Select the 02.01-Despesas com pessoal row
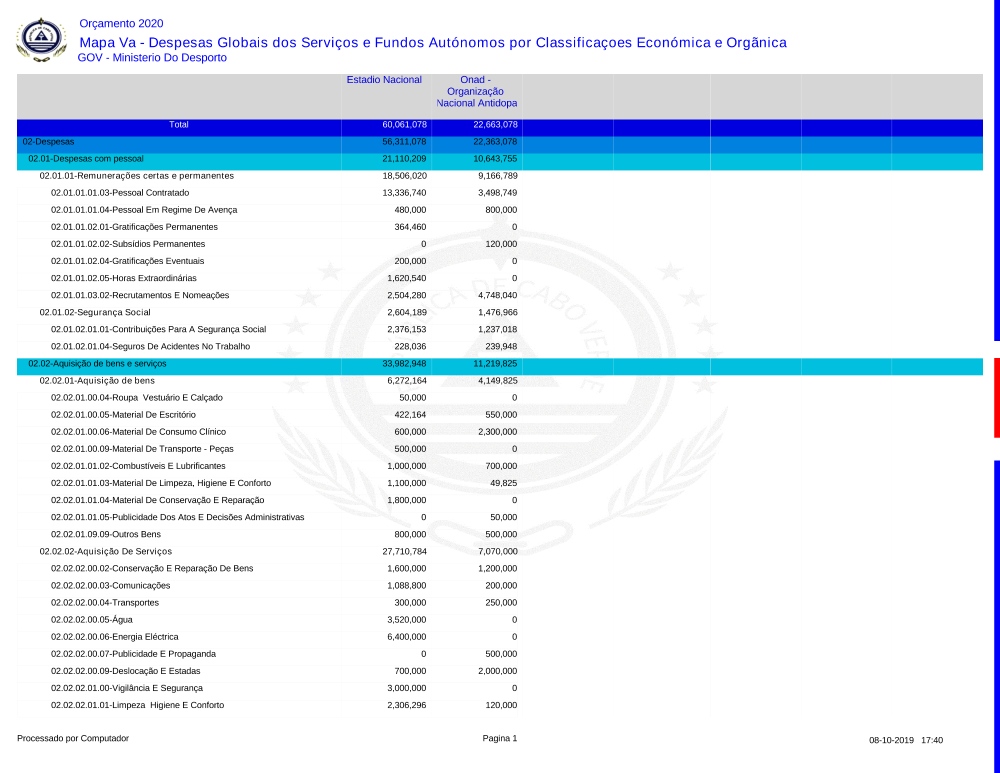 point(86,159)
